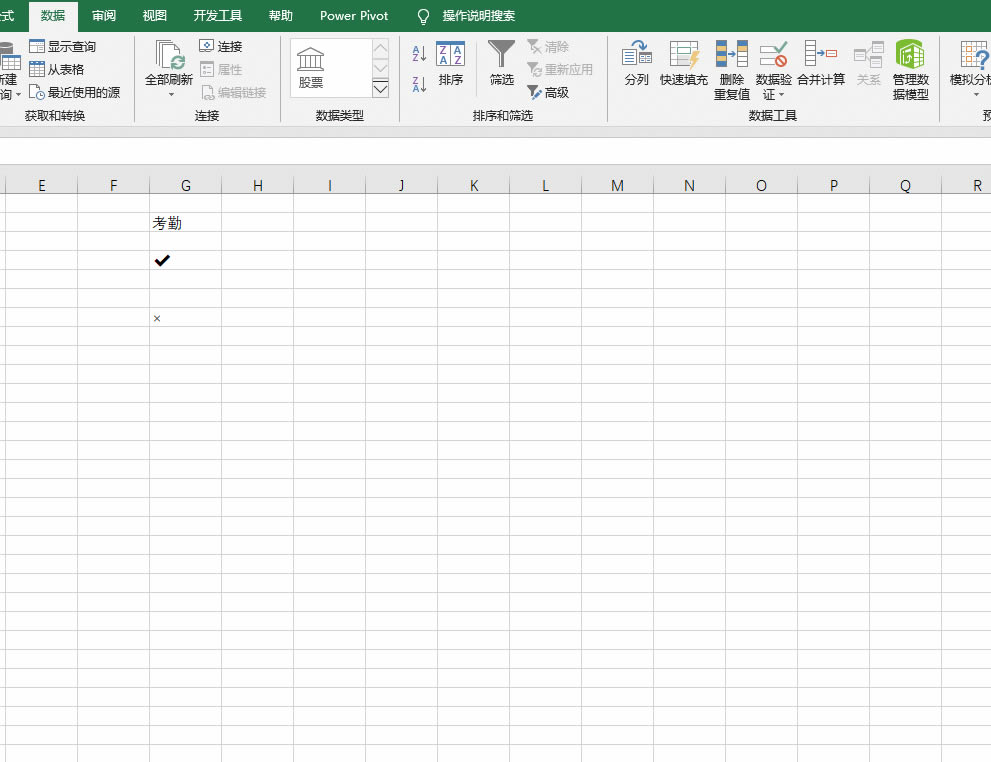Select the 股票 stocks data type

point(311,67)
